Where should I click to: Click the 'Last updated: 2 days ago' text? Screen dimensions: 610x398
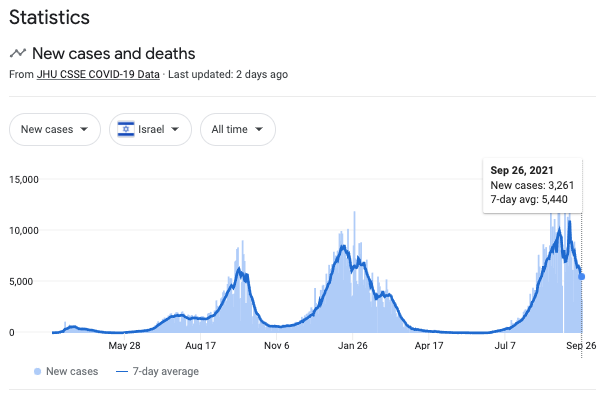(228, 74)
